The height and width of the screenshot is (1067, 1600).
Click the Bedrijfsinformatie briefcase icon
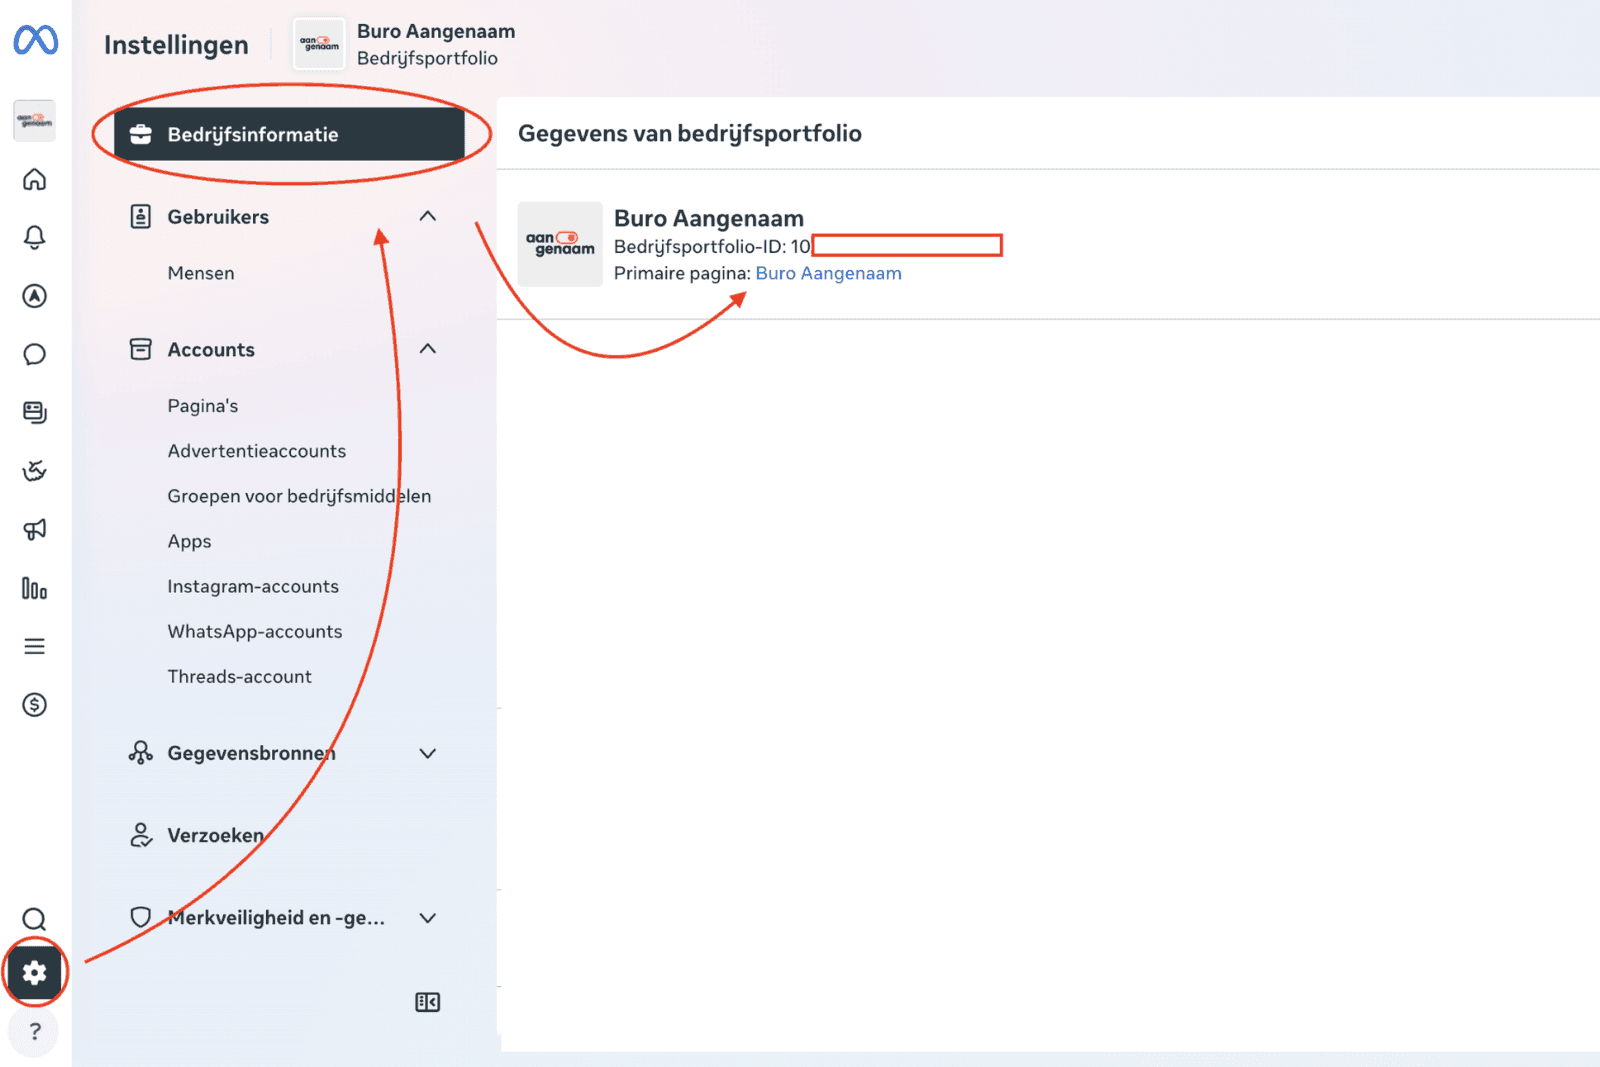coord(141,134)
